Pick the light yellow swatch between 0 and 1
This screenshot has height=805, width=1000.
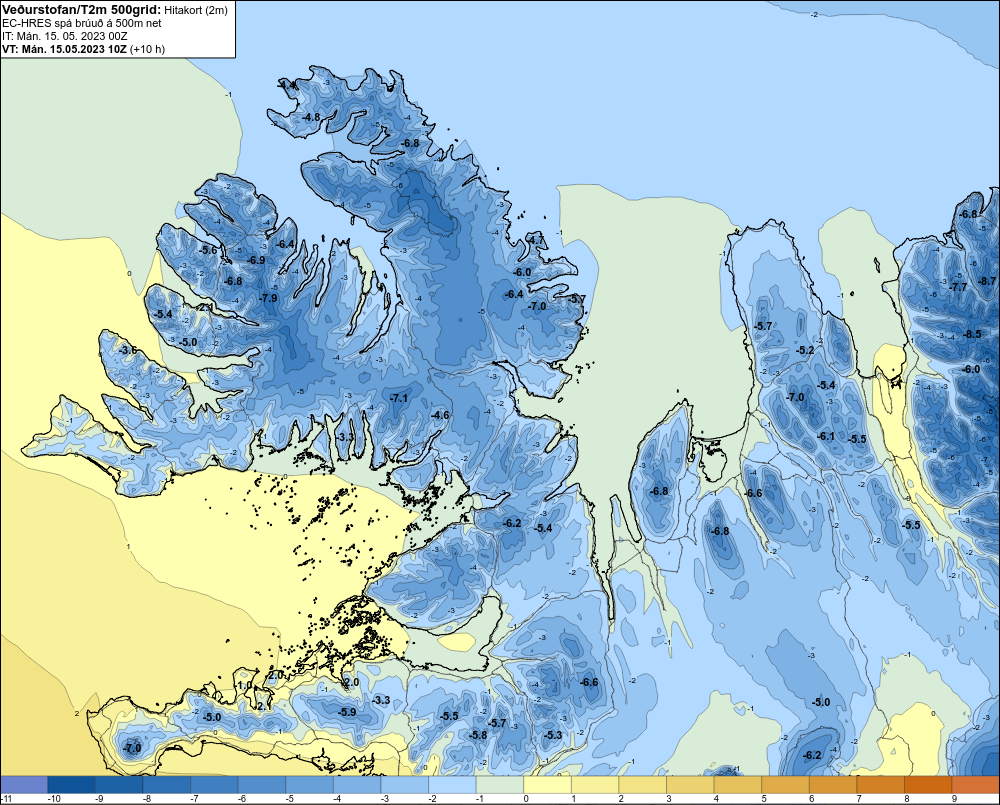click(548, 784)
